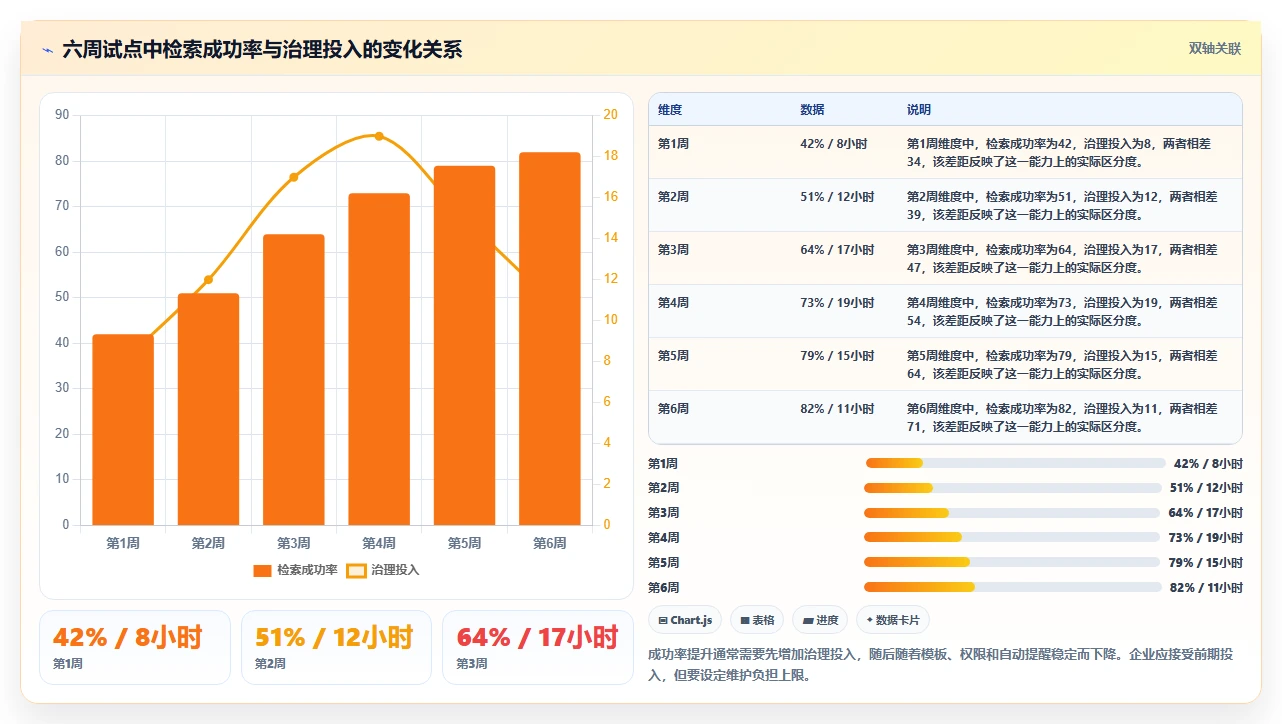
Task: Click the 第3周 description text in the table
Action: (x=1062, y=259)
